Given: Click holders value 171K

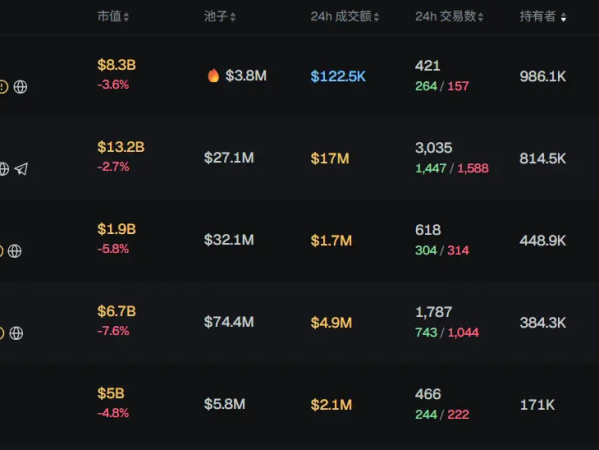Looking at the screenshot, I should (537, 405).
